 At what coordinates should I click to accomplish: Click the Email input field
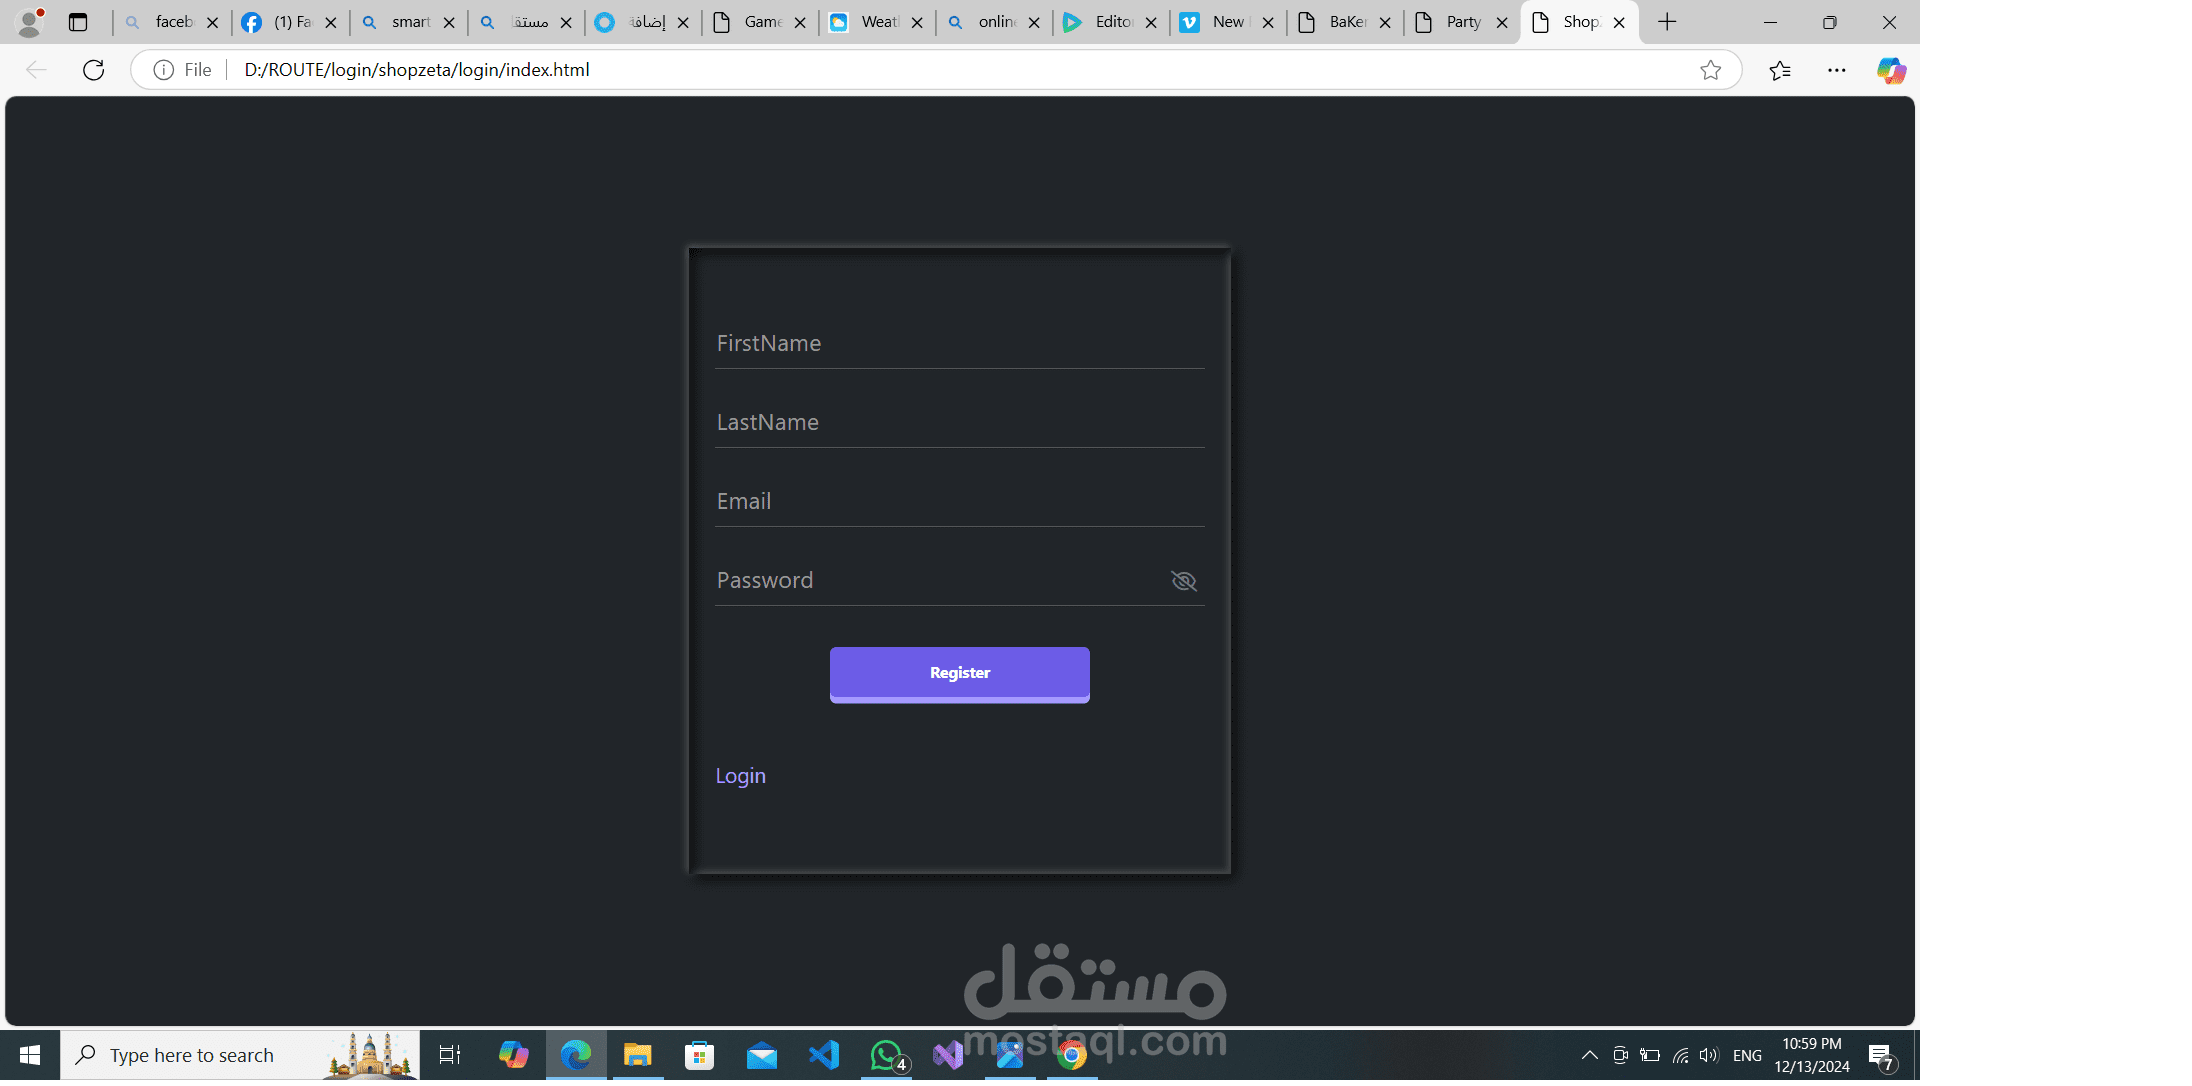959,500
